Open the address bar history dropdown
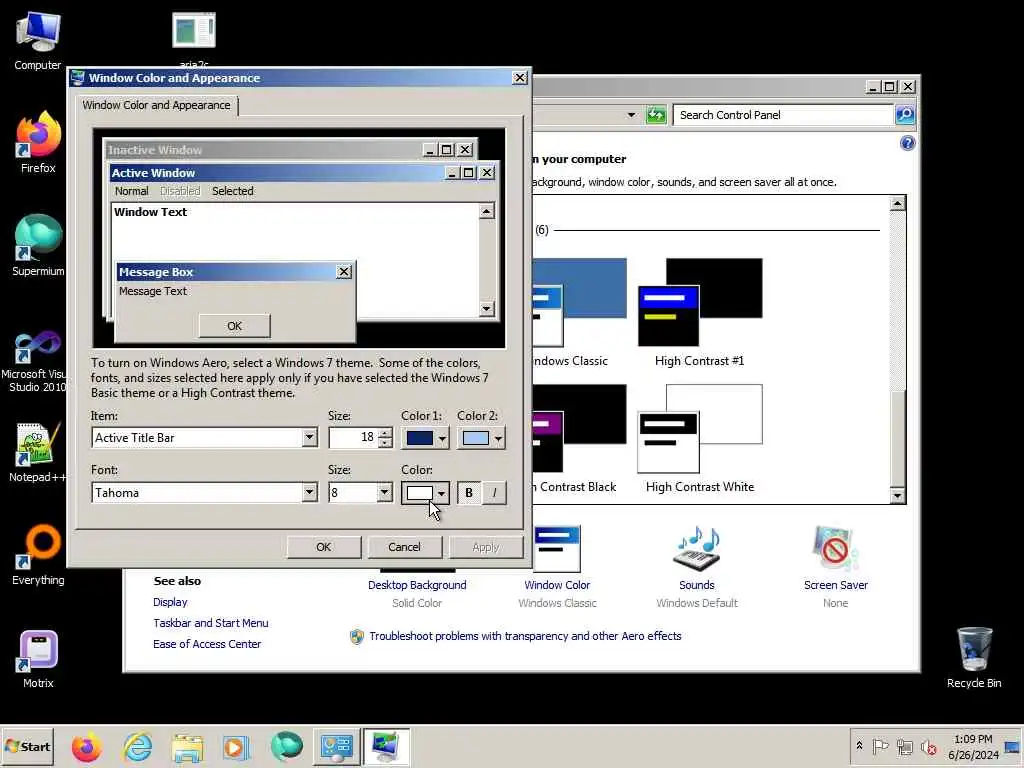This screenshot has width=1024, height=768. pyautogui.click(x=631, y=115)
